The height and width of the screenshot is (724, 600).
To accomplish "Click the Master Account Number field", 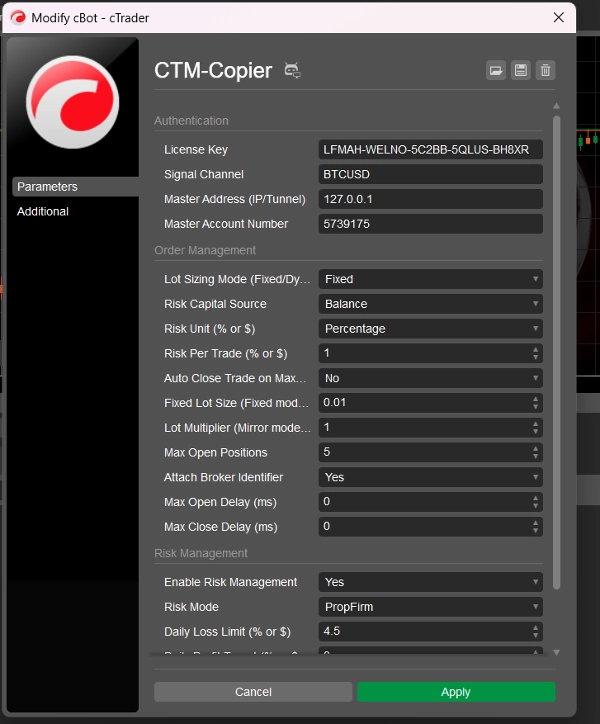I will (x=430, y=224).
